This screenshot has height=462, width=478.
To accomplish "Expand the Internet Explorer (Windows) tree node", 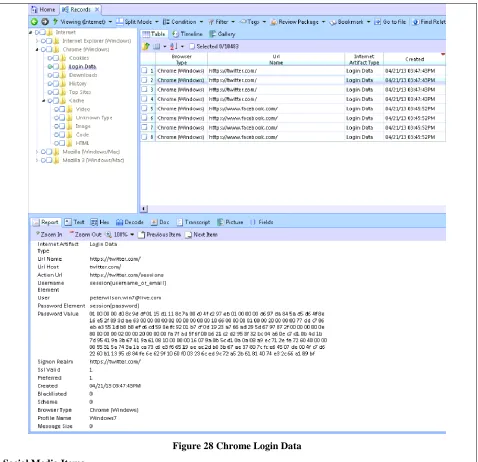I will (37, 41).
